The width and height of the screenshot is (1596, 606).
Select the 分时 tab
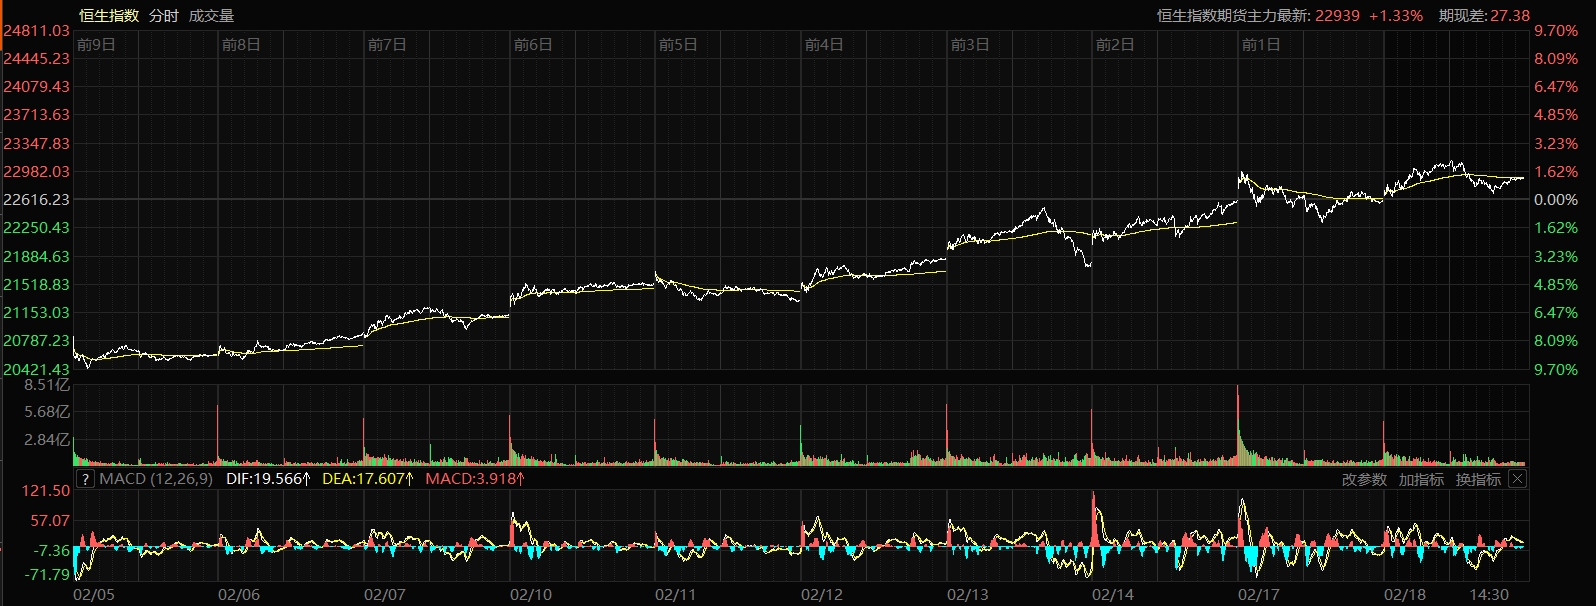pos(163,15)
